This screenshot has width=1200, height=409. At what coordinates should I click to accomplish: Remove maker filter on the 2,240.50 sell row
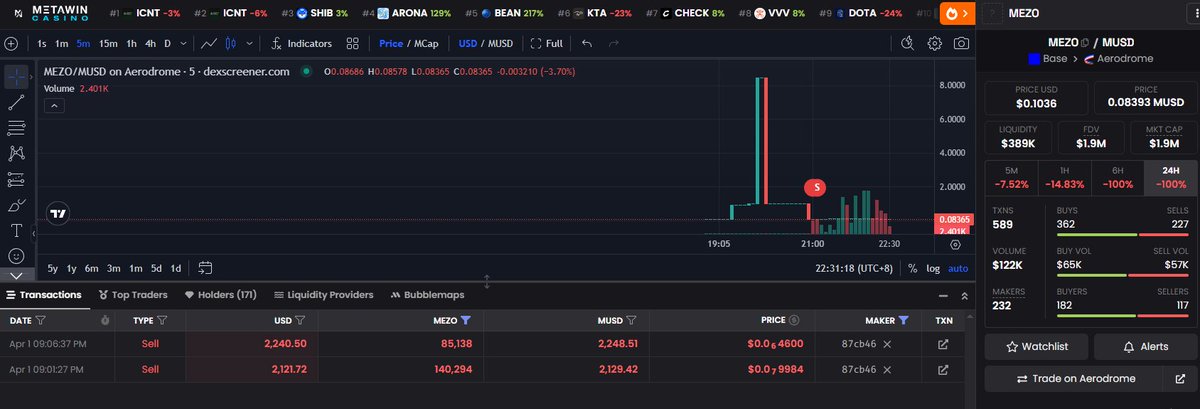[x=887, y=343]
